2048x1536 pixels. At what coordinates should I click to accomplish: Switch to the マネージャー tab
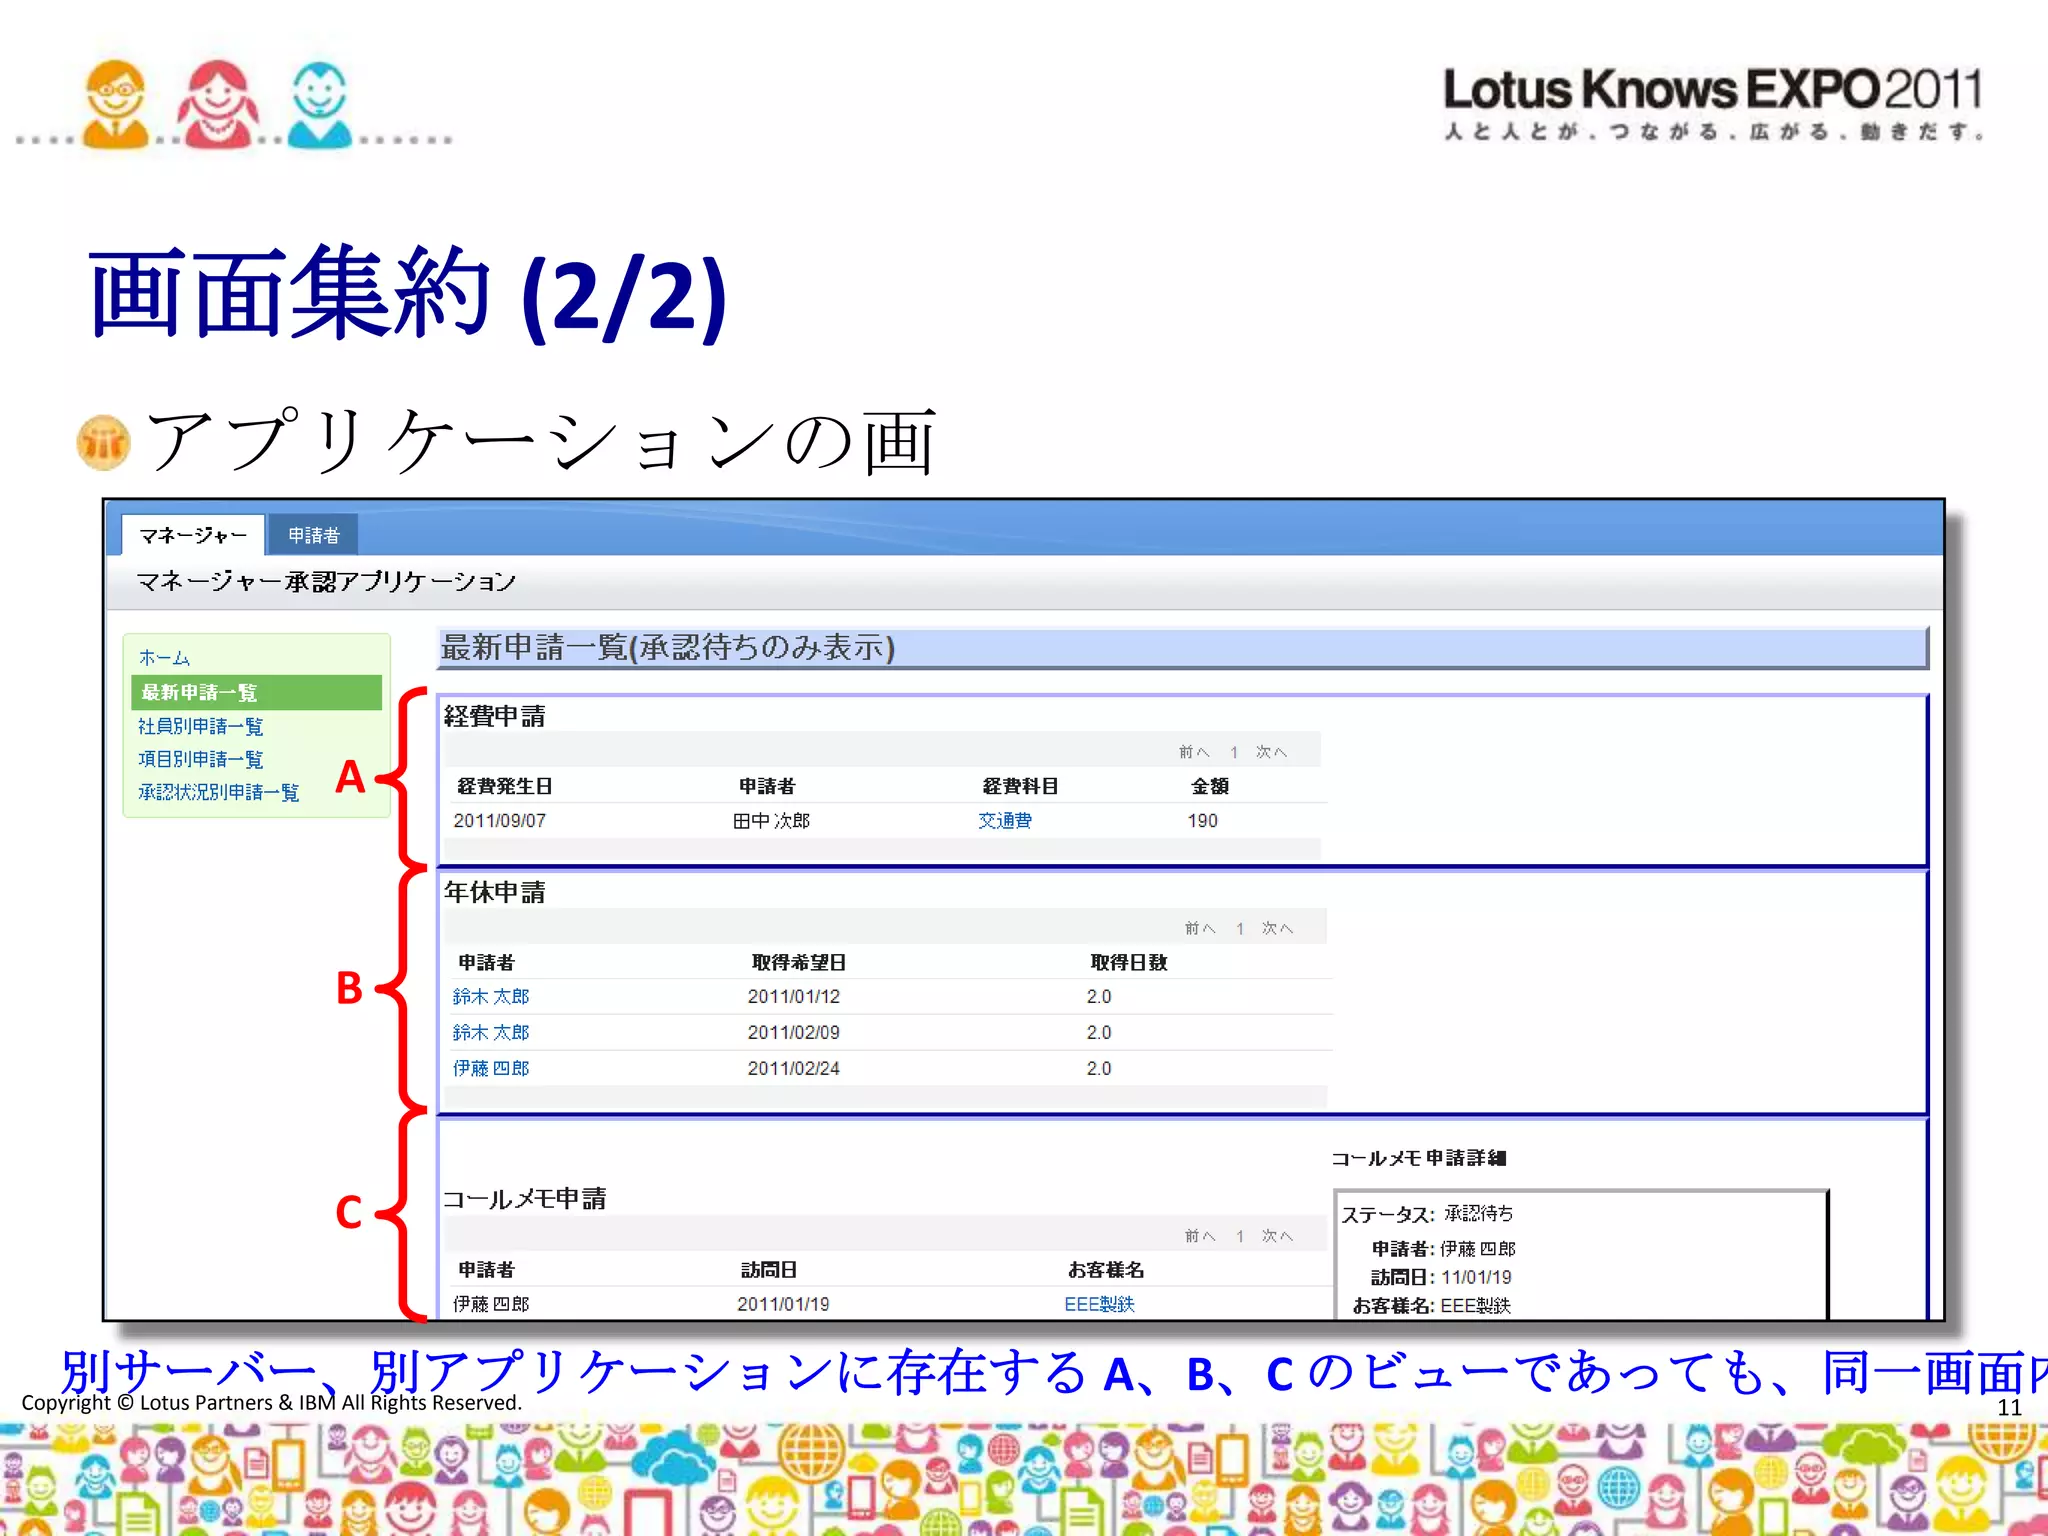point(193,535)
